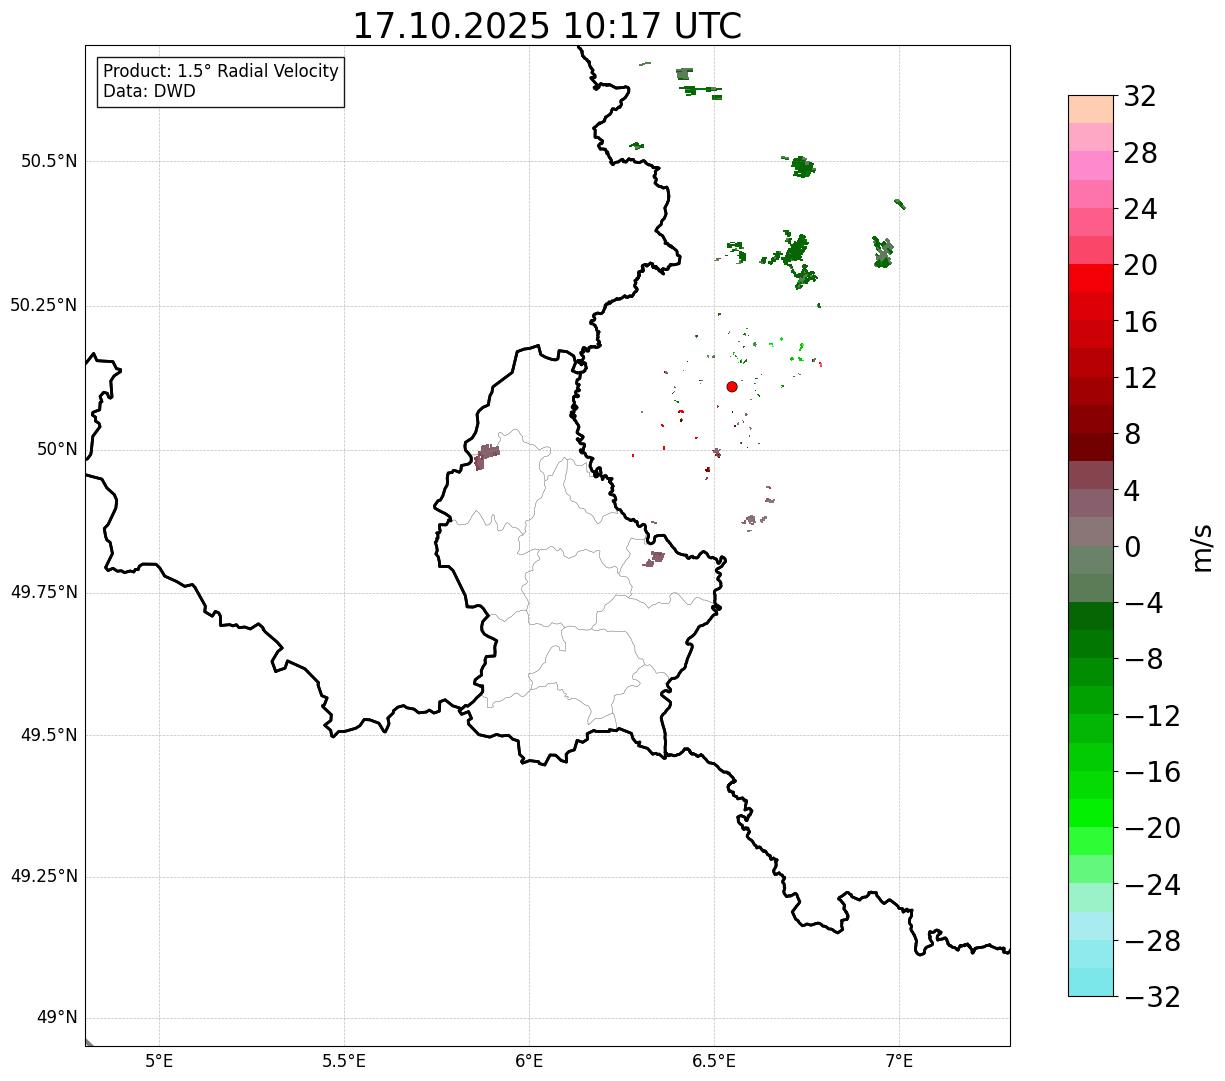Viewport: 1225px width, 1081px height.
Task: Click colorbar tick value 0
Action: (1132, 547)
